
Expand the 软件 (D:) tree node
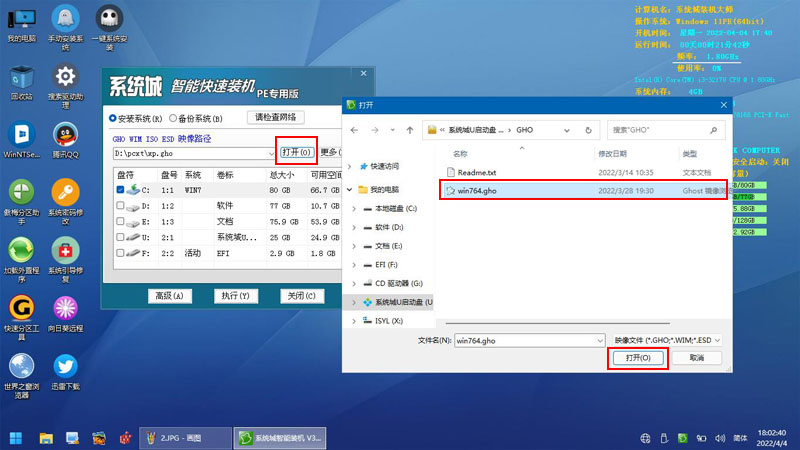pyautogui.click(x=354, y=227)
